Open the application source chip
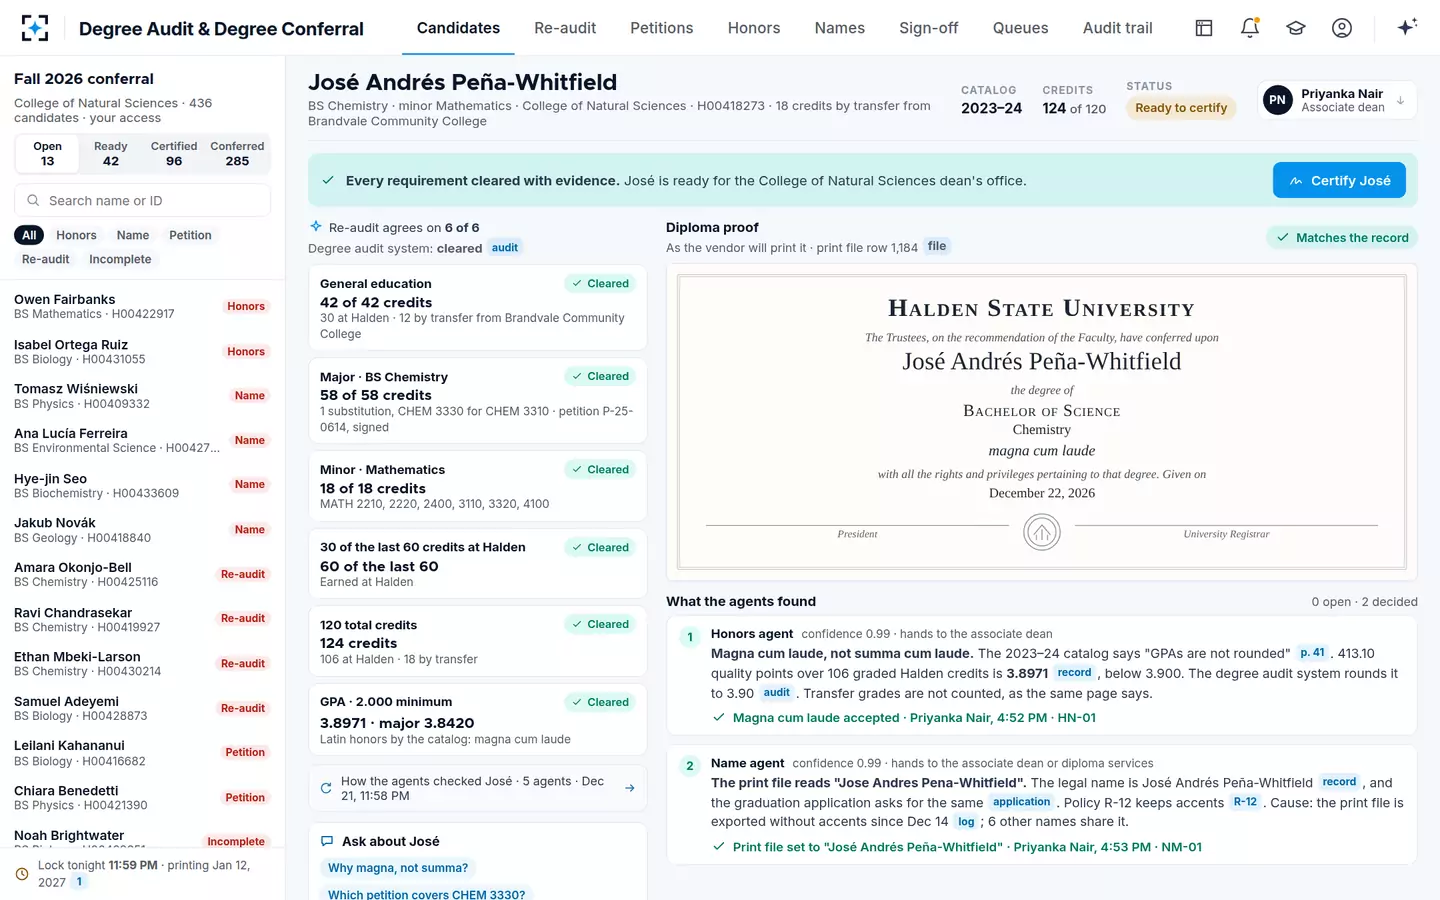Image resolution: width=1440 pixels, height=900 pixels. [1022, 802]
